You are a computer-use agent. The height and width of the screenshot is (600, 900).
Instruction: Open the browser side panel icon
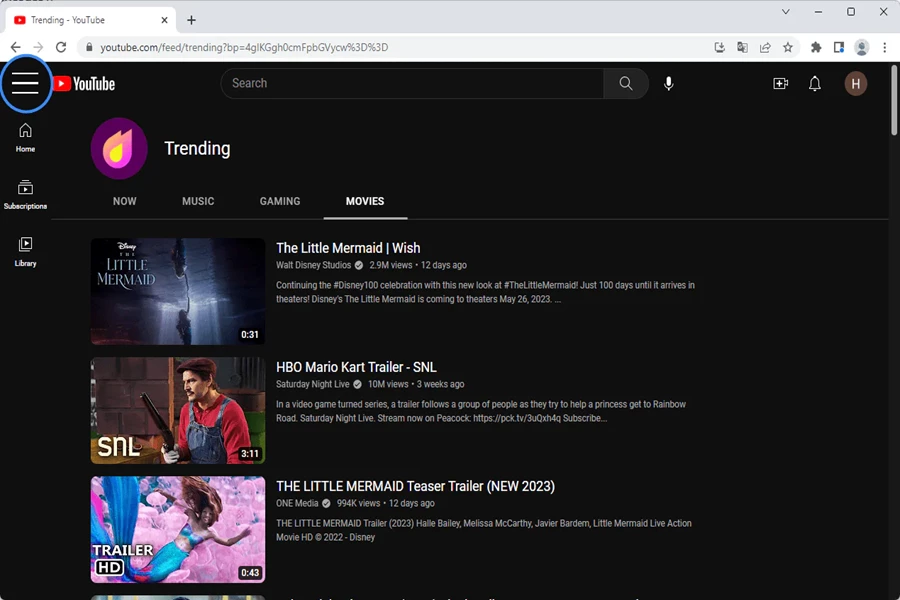[839, 47]
